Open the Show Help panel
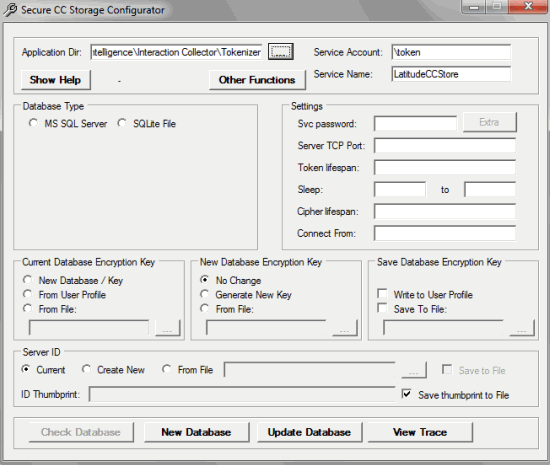 (x=55, y=80)
